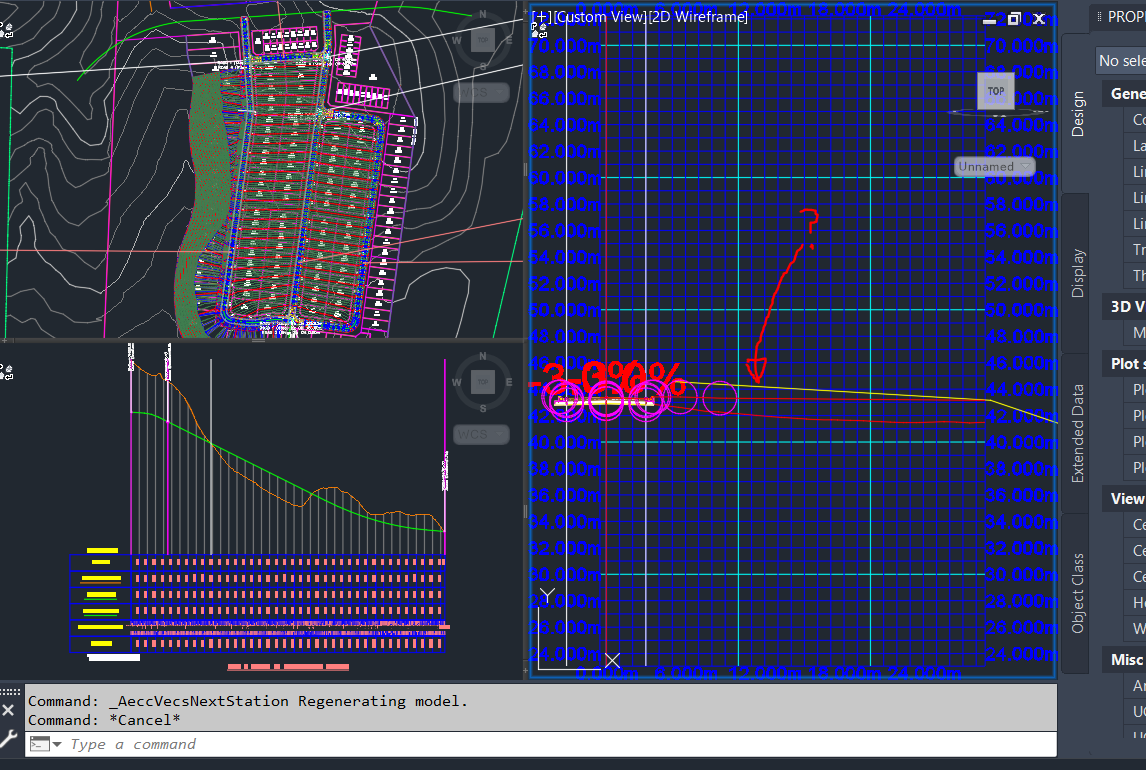Open the 'Unnamed' named view dropdown
Screen dimensions: 1146x770
(x=995, y=166)
